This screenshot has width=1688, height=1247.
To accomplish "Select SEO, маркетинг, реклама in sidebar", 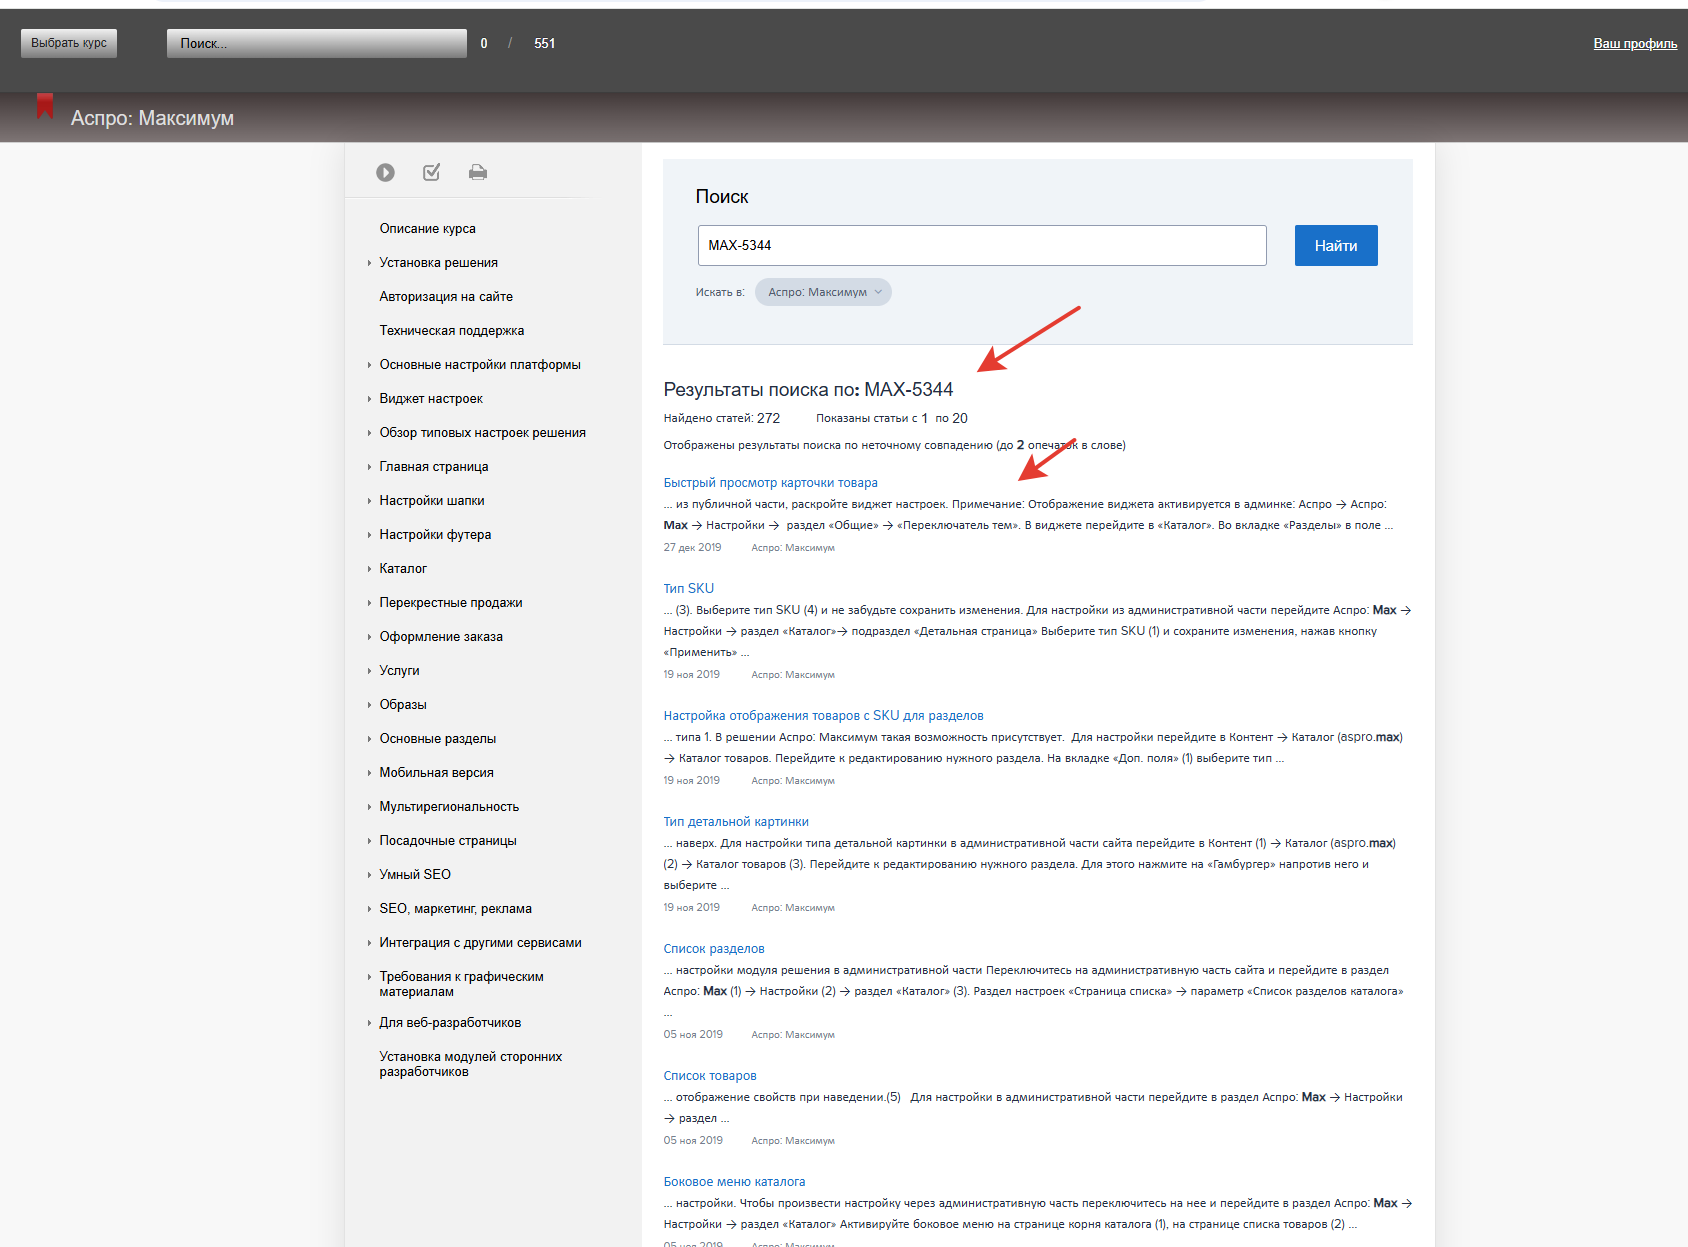I will [x=455, y=909].
